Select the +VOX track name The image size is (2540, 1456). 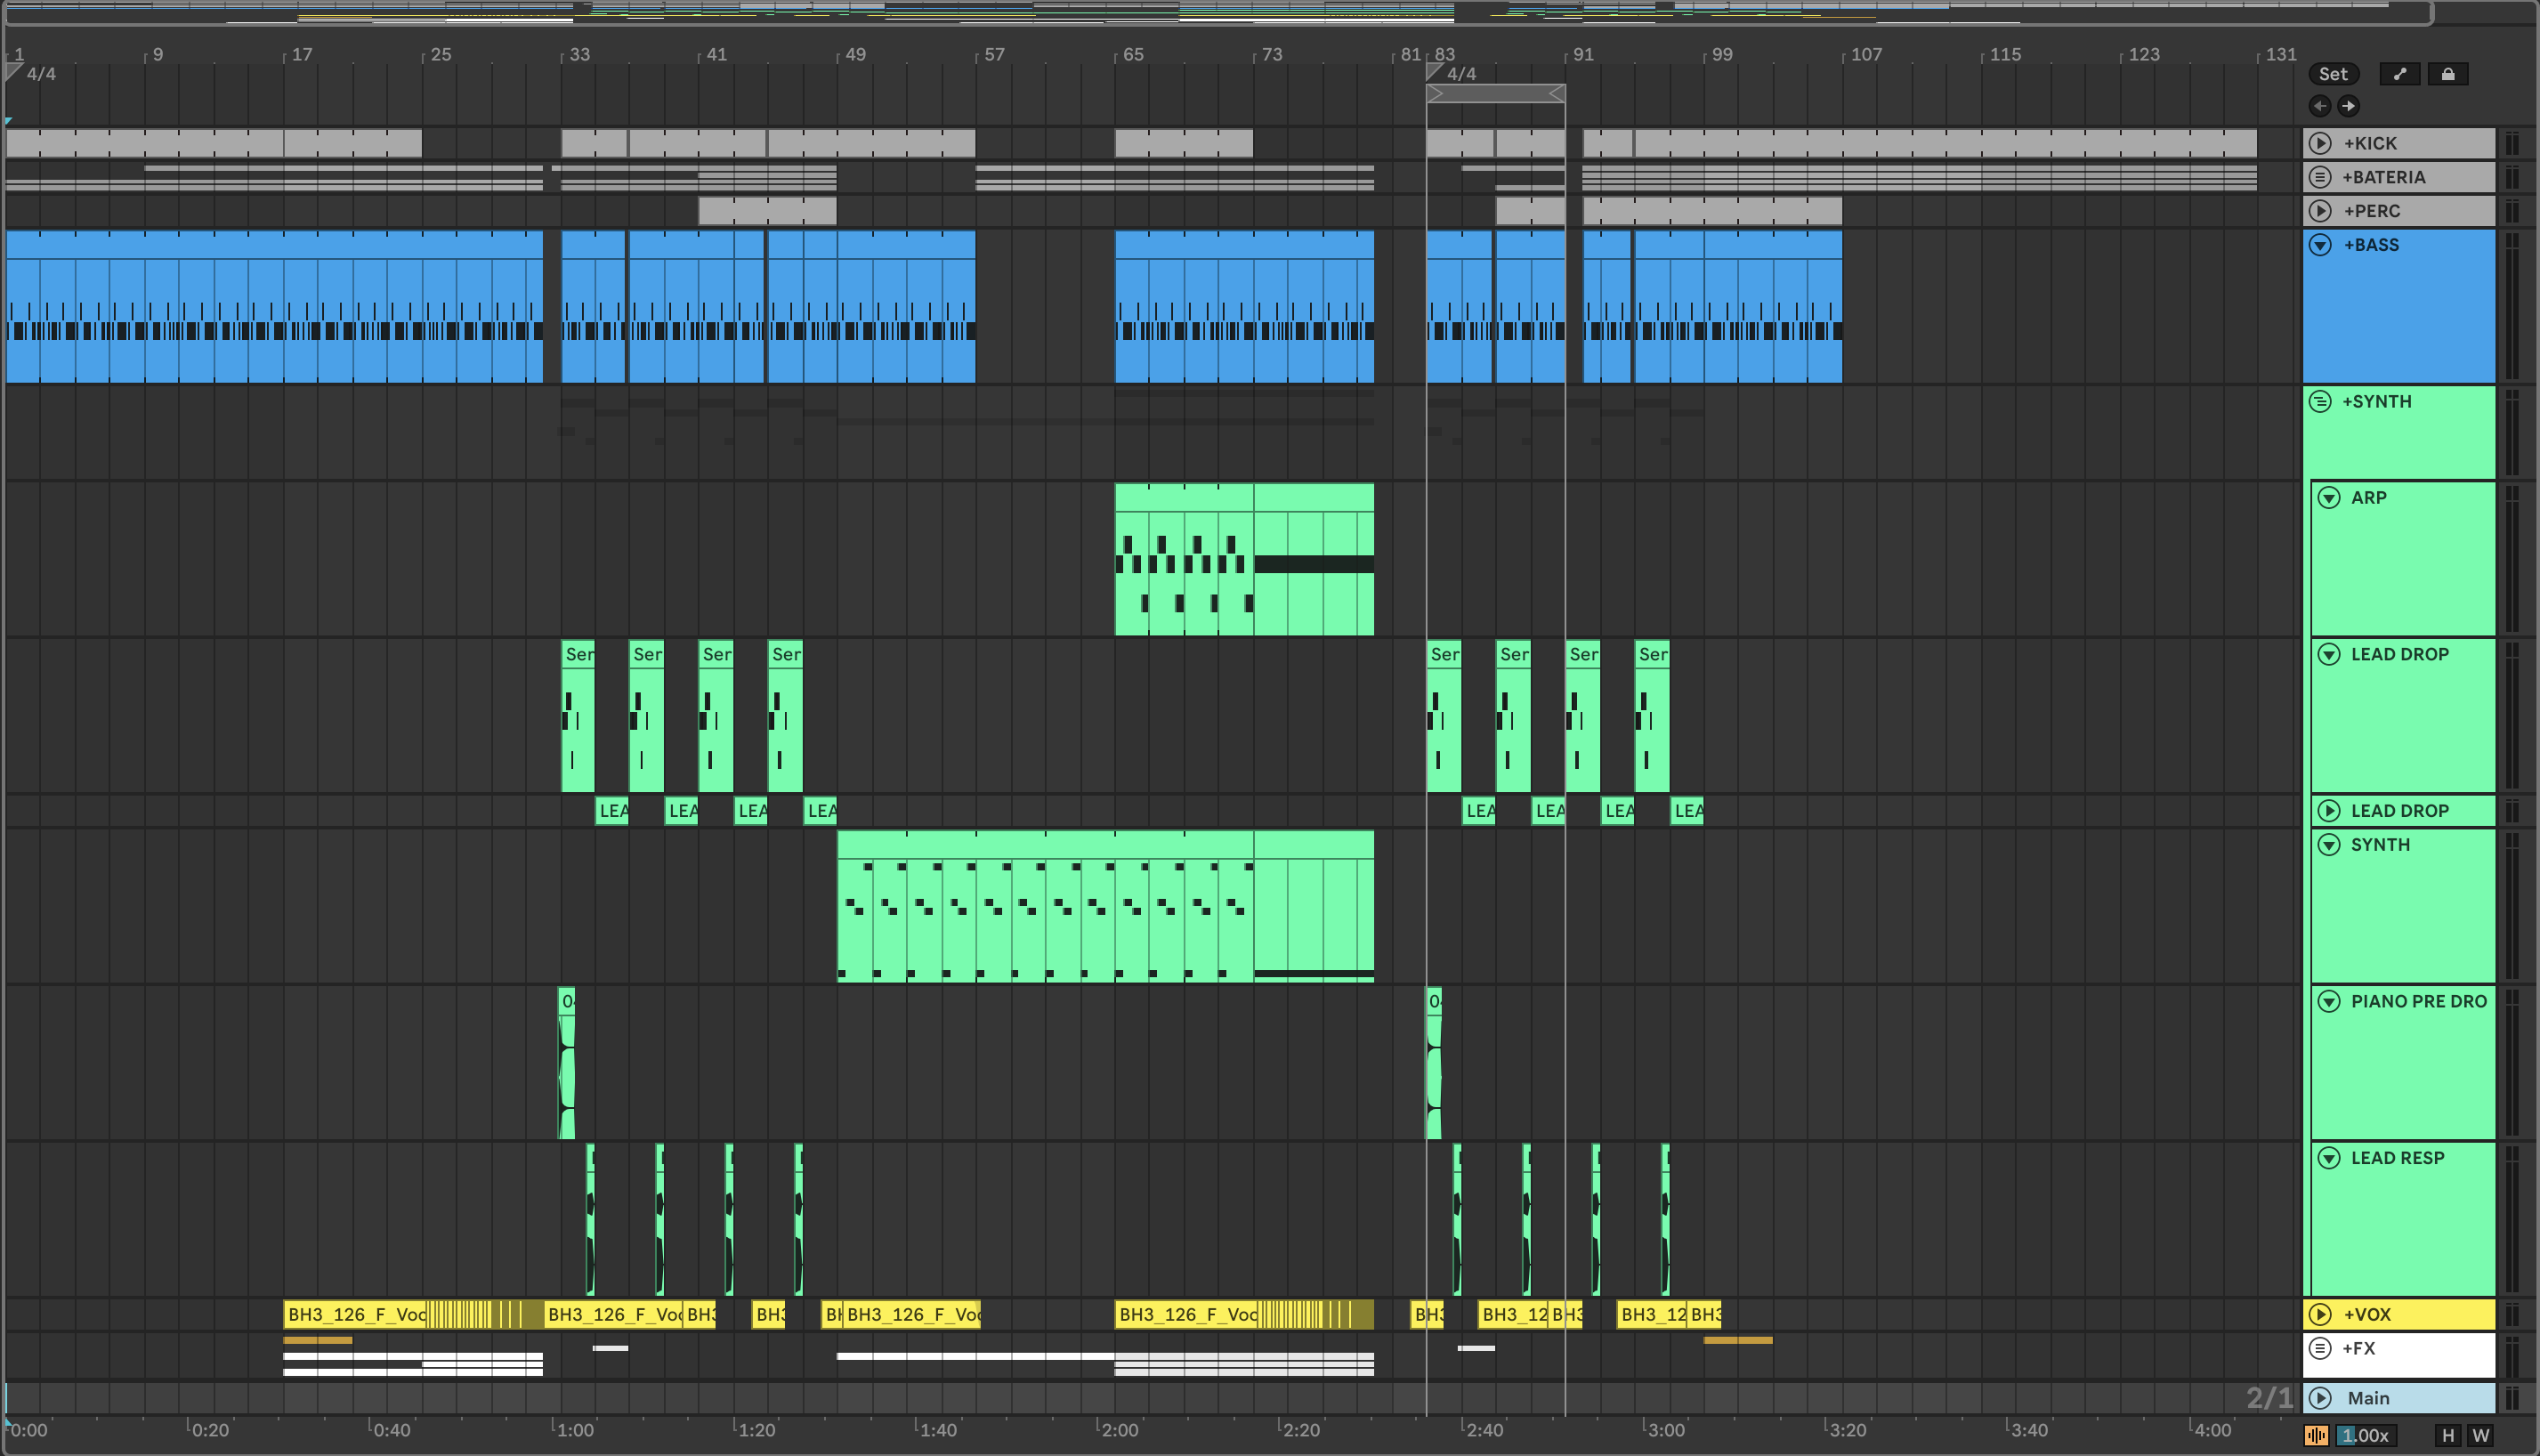(2367, 1314)
